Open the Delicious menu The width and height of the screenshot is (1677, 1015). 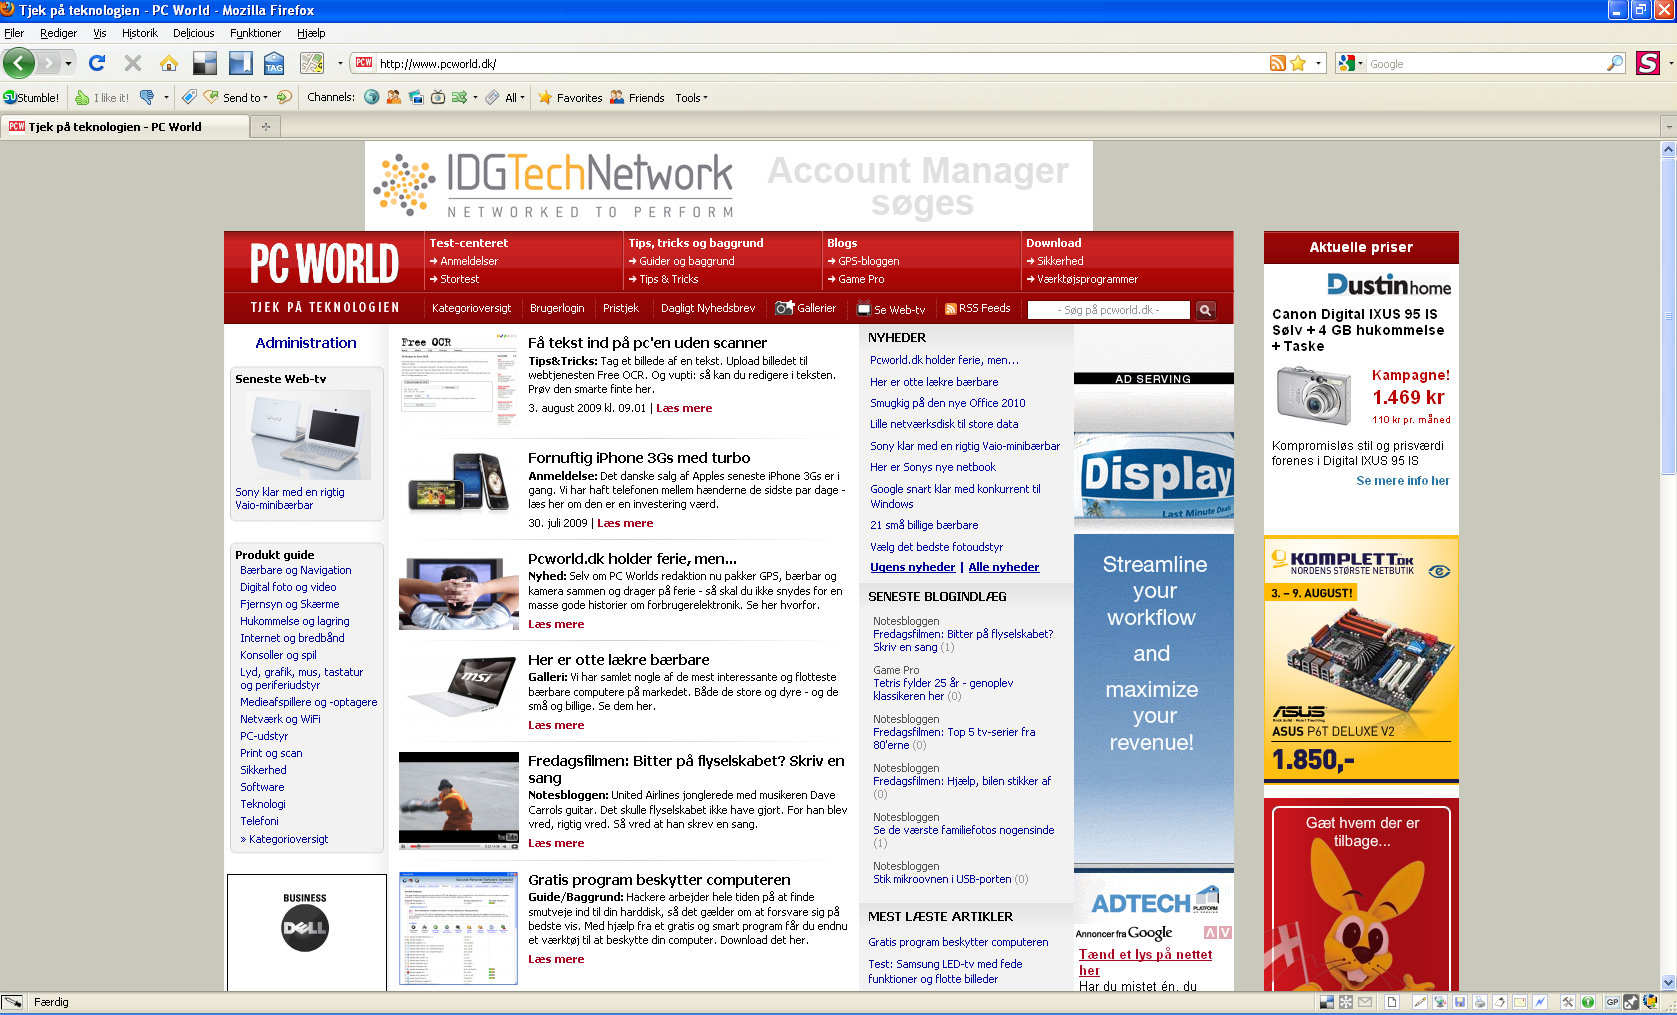[x=193, y=33]
